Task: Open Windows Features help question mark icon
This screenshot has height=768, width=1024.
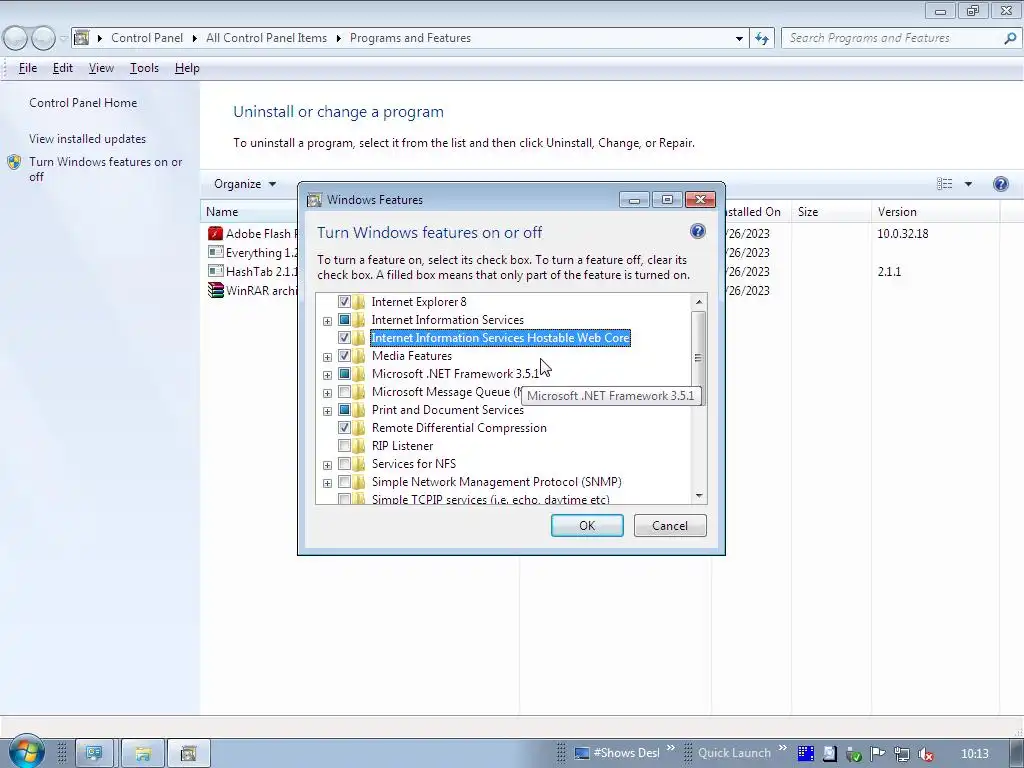Action: (697, 231)
